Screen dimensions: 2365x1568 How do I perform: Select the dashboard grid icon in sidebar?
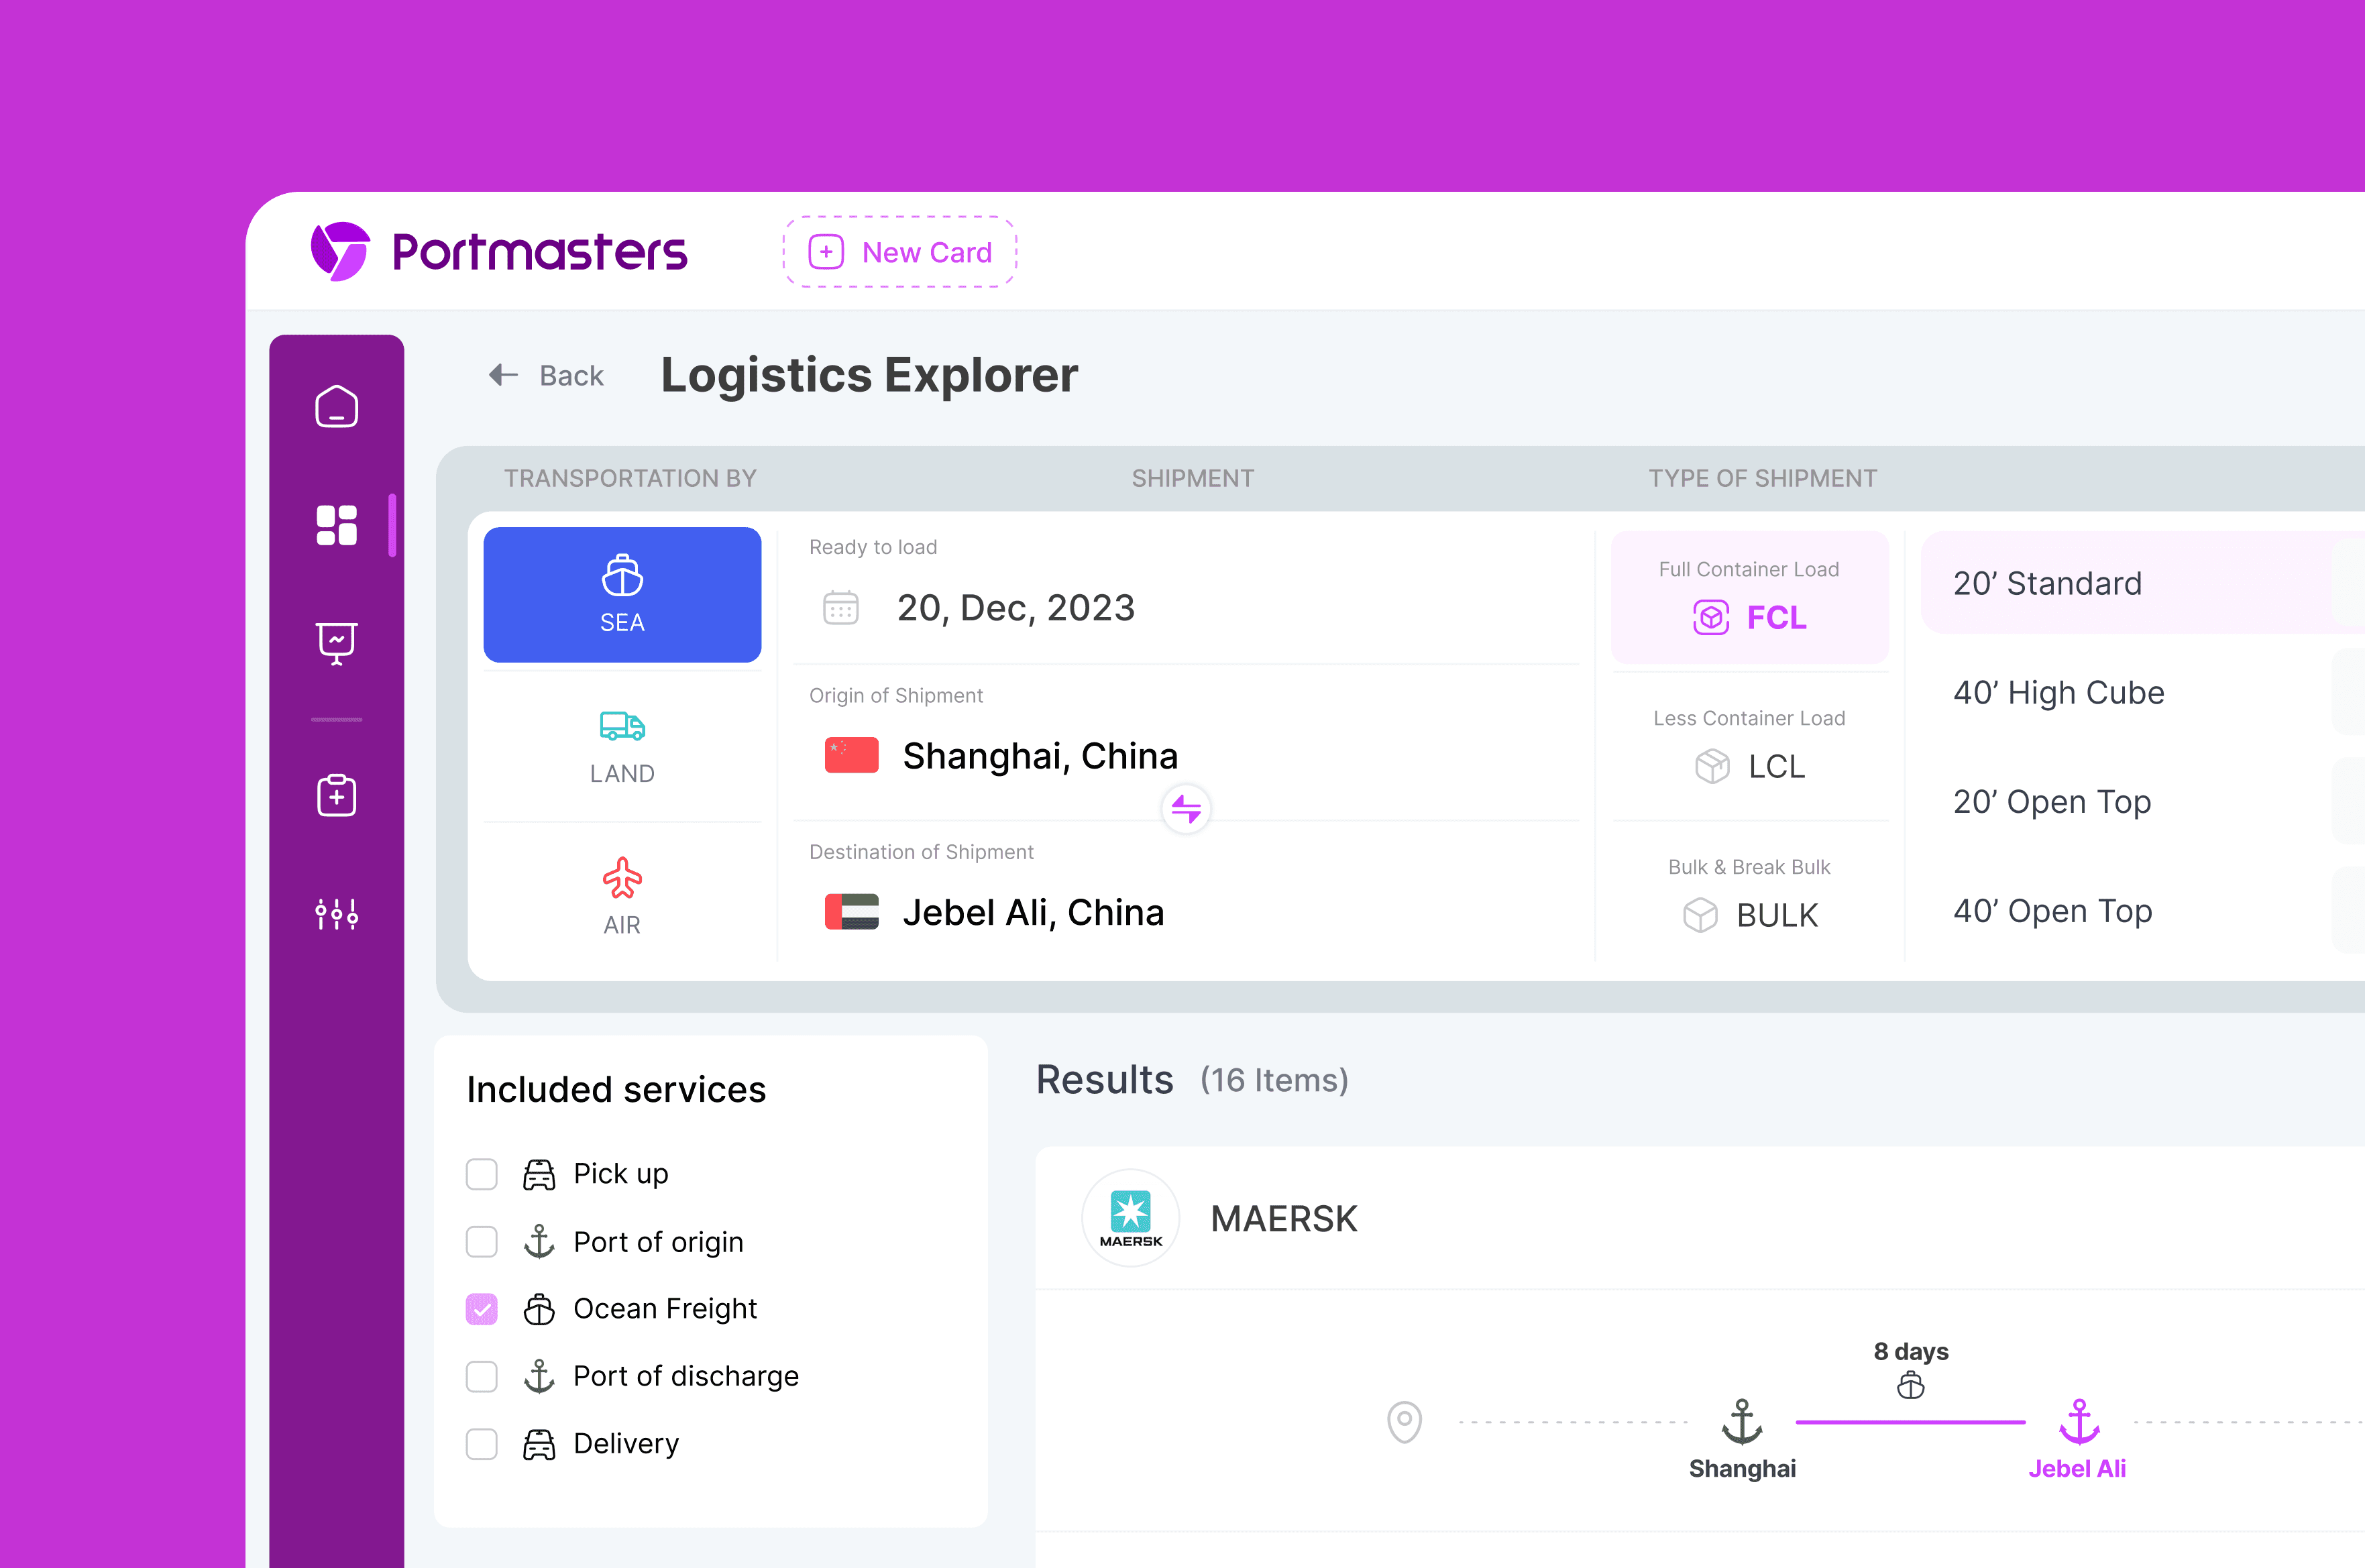(x=336, y=525)
